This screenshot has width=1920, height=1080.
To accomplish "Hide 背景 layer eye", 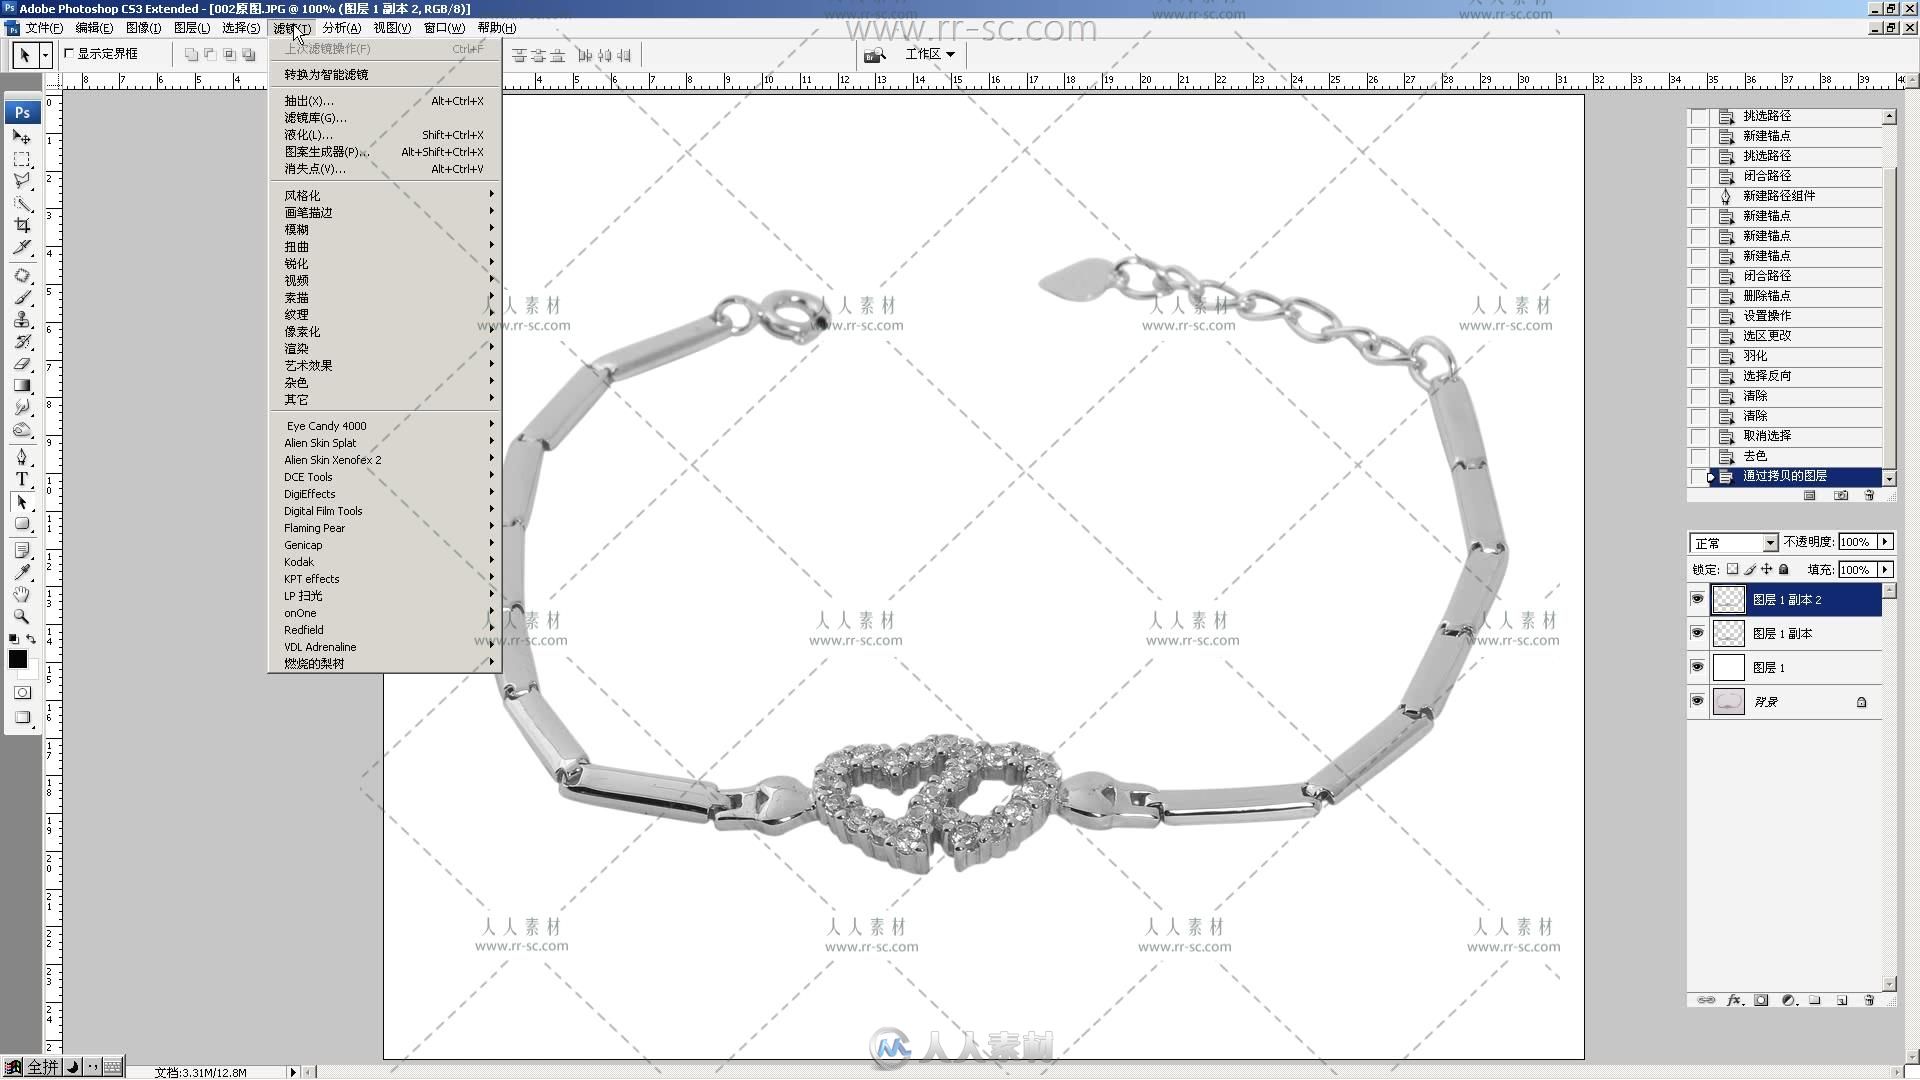I will point(1697,701).
